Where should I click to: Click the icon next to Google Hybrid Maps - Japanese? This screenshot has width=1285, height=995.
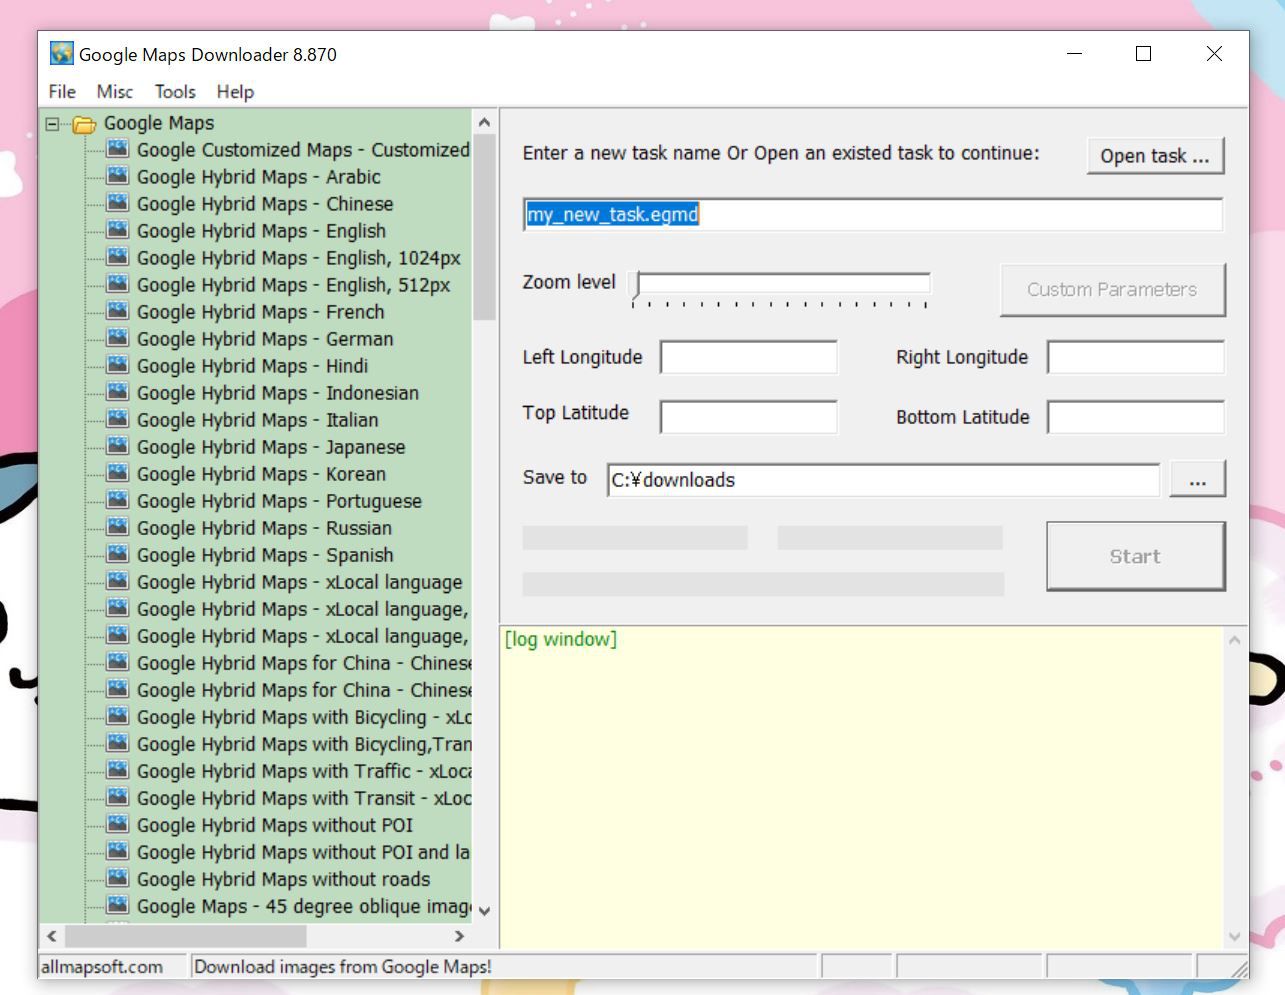[118, 446]
